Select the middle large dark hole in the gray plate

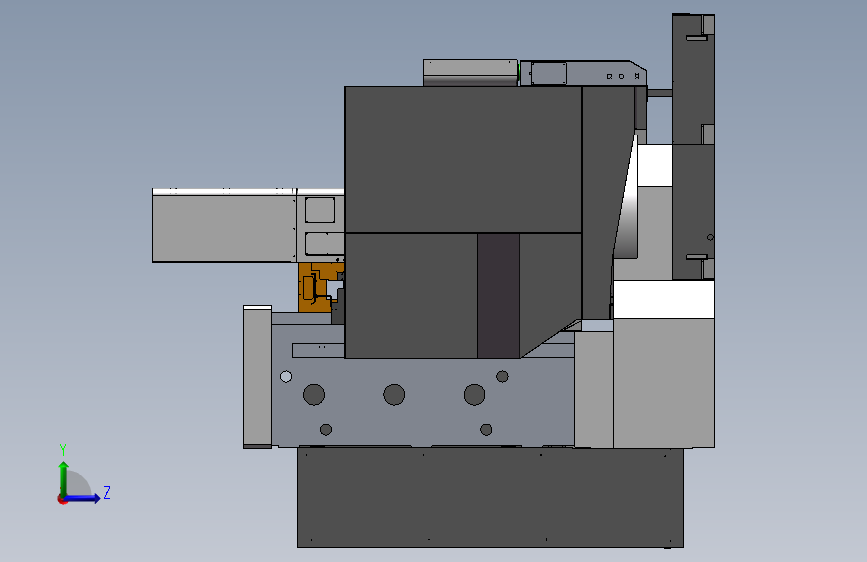coord(394,394)
